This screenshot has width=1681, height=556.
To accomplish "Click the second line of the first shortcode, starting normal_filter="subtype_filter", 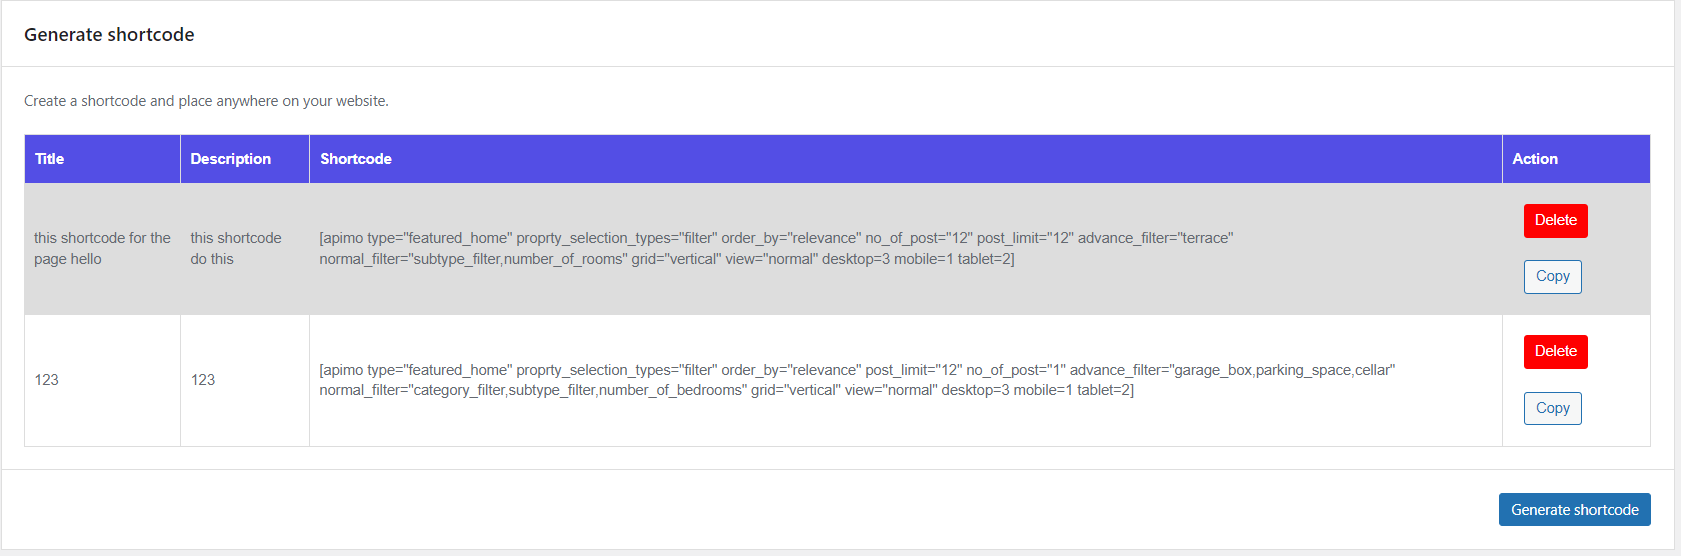I will pos(667,259).
